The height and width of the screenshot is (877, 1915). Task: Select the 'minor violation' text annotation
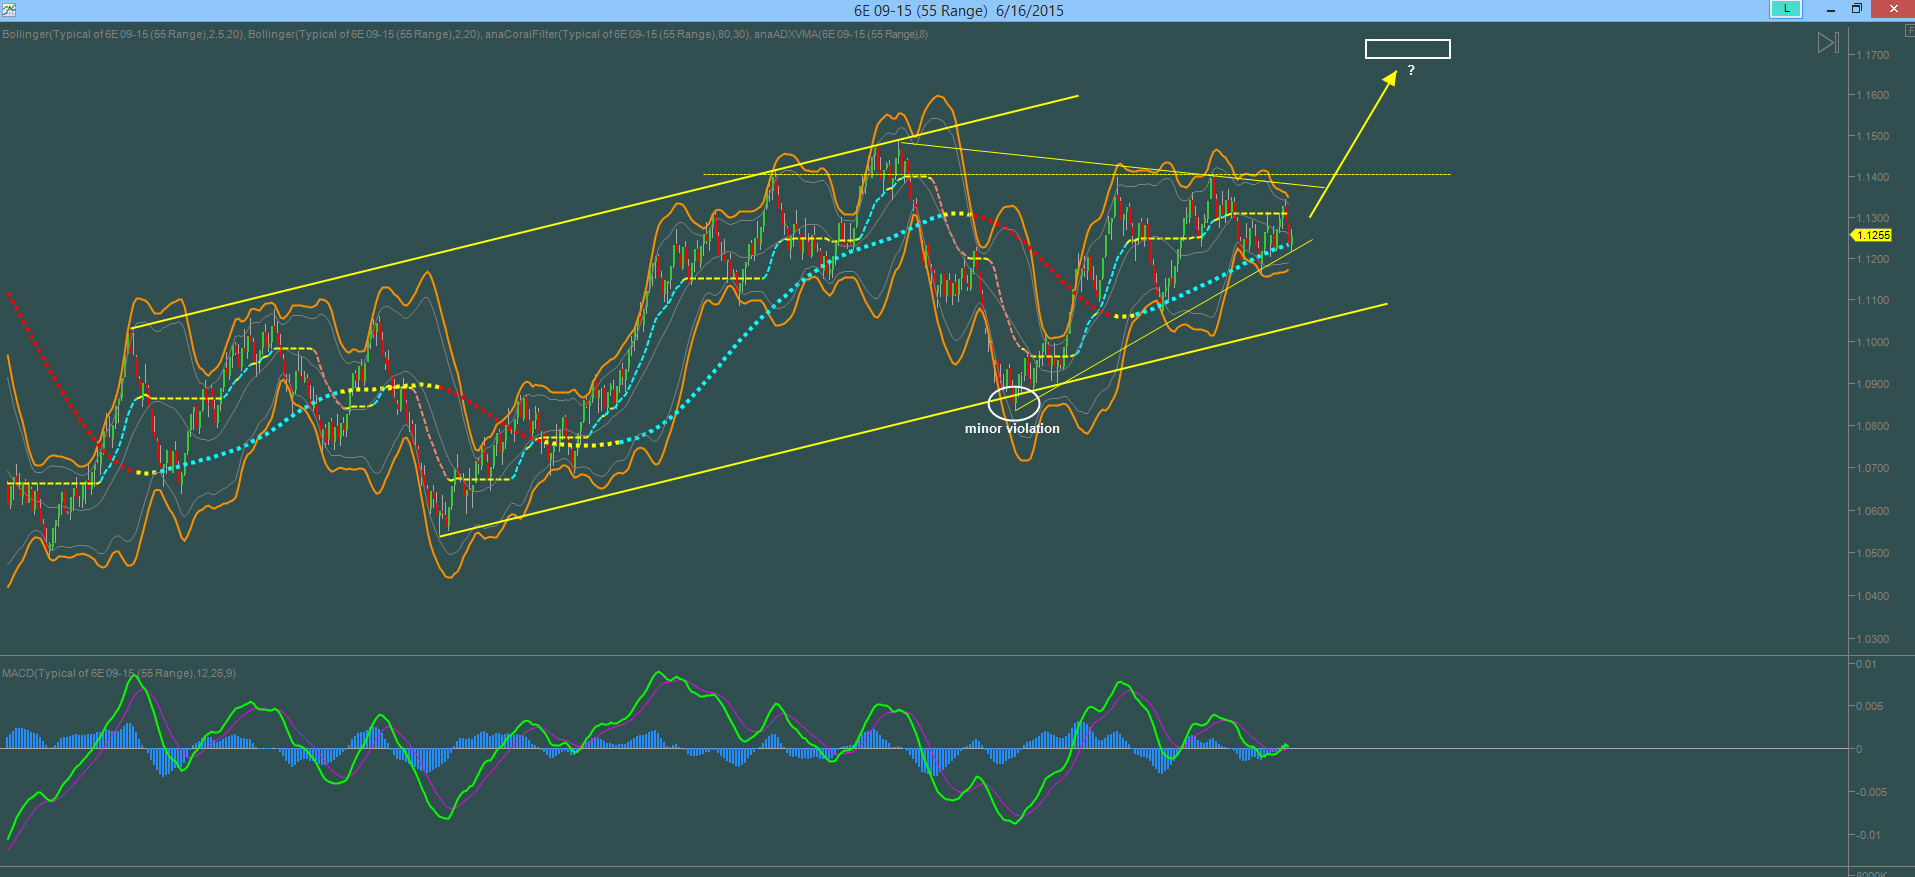pos(1012,428)
